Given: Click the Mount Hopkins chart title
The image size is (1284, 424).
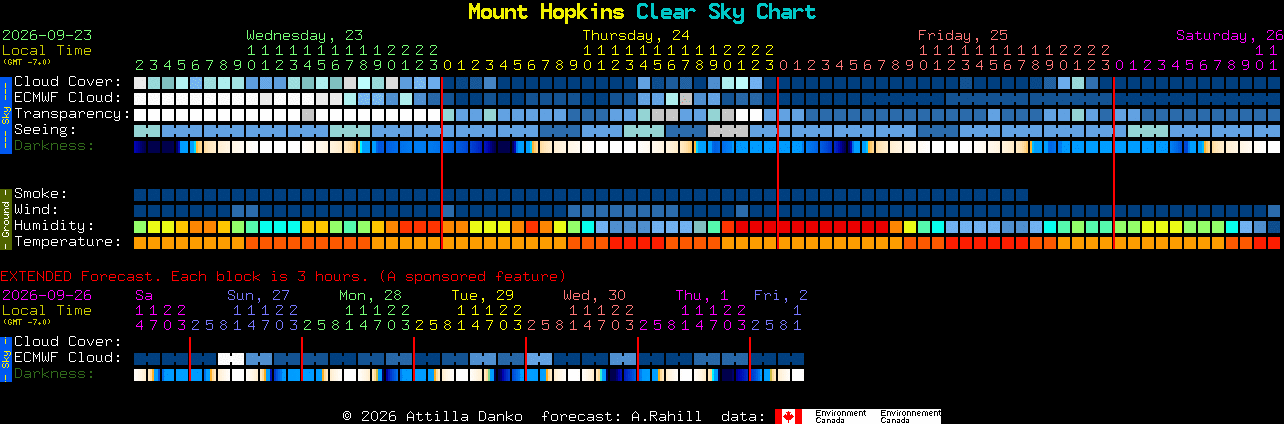Looking at the screenshot, I should click(547, 12).
